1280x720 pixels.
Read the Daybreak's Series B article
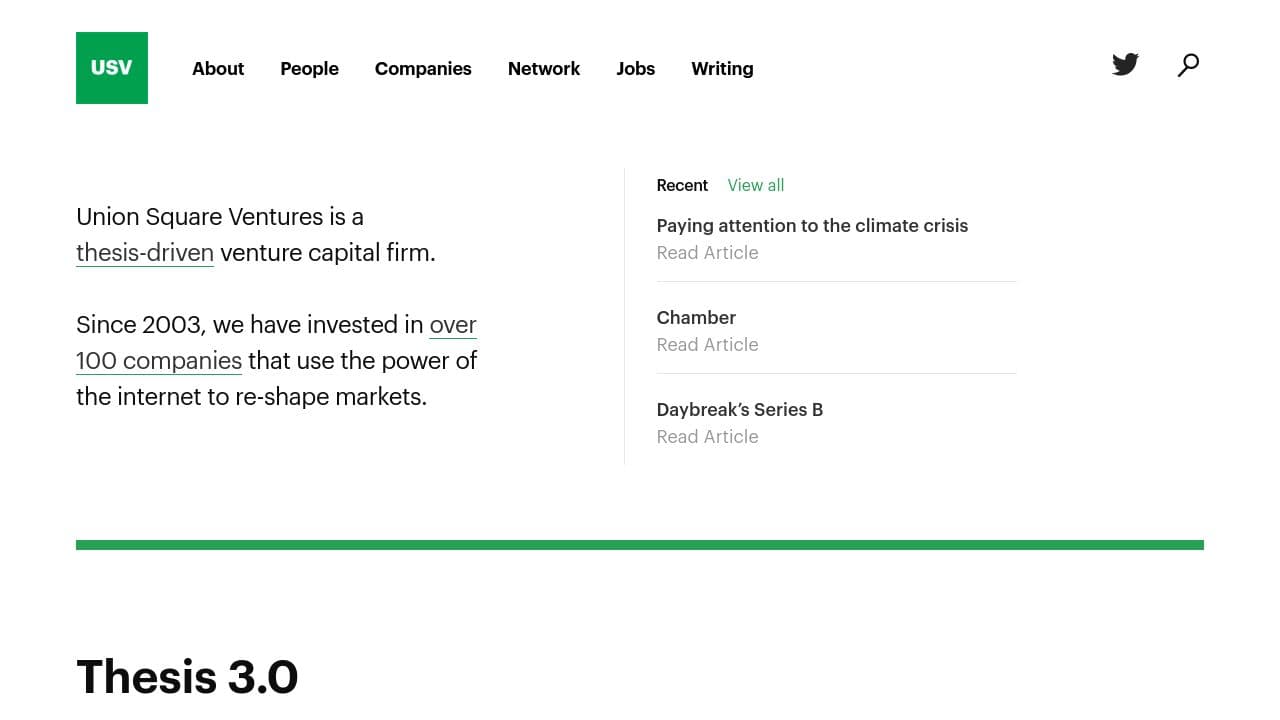(x=707, y=436)
